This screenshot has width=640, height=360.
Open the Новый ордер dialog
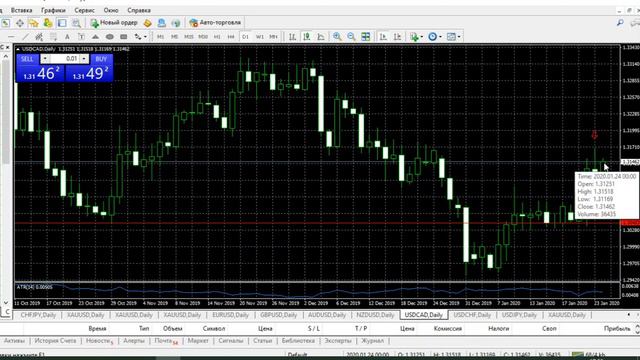(114, 23)
